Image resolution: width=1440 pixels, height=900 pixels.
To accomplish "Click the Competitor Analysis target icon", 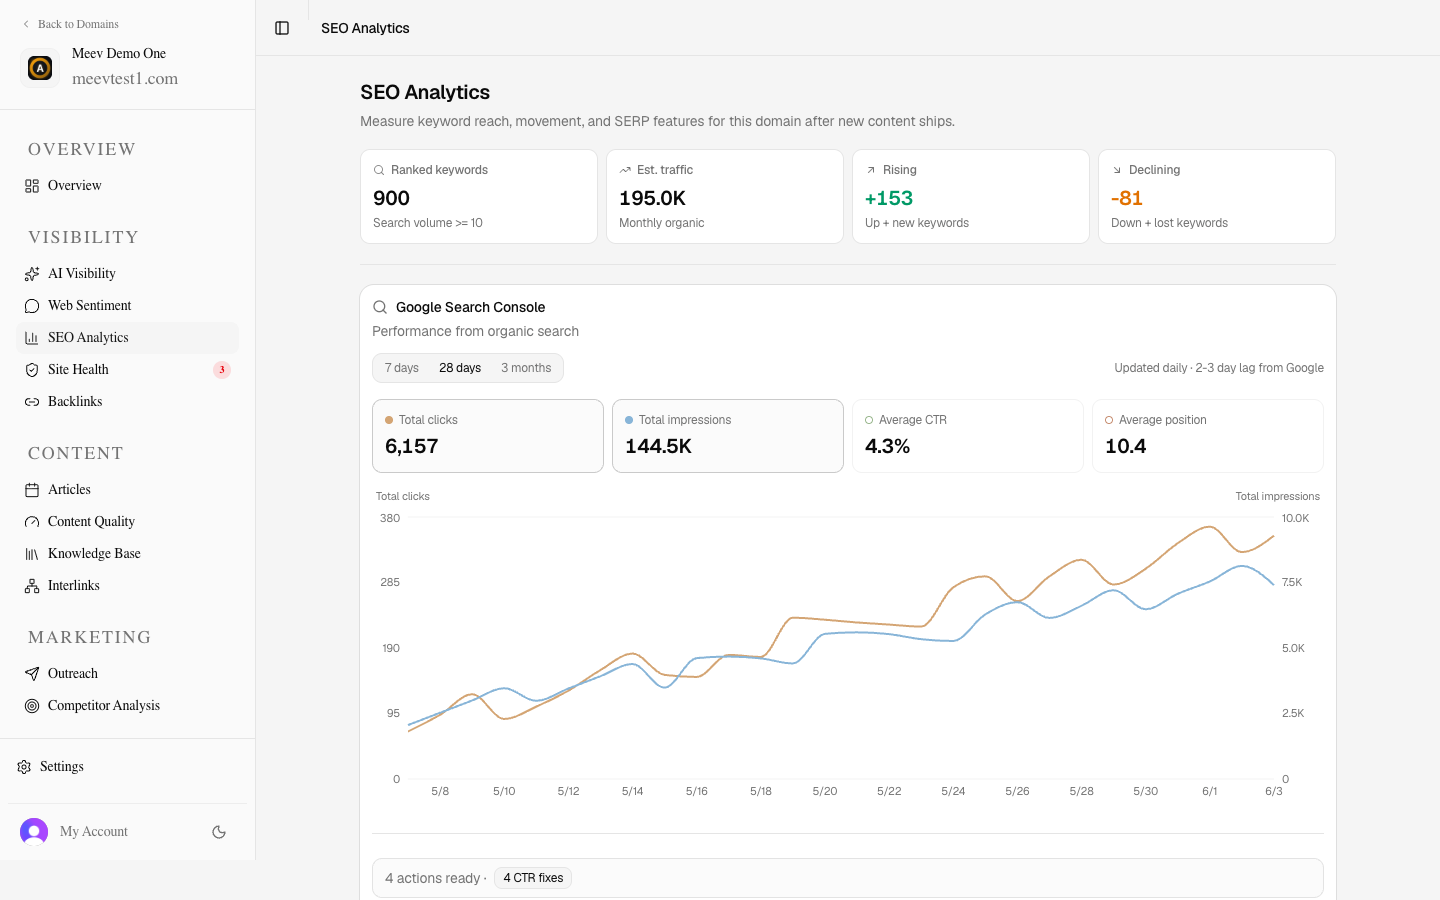I will point(32,706).
